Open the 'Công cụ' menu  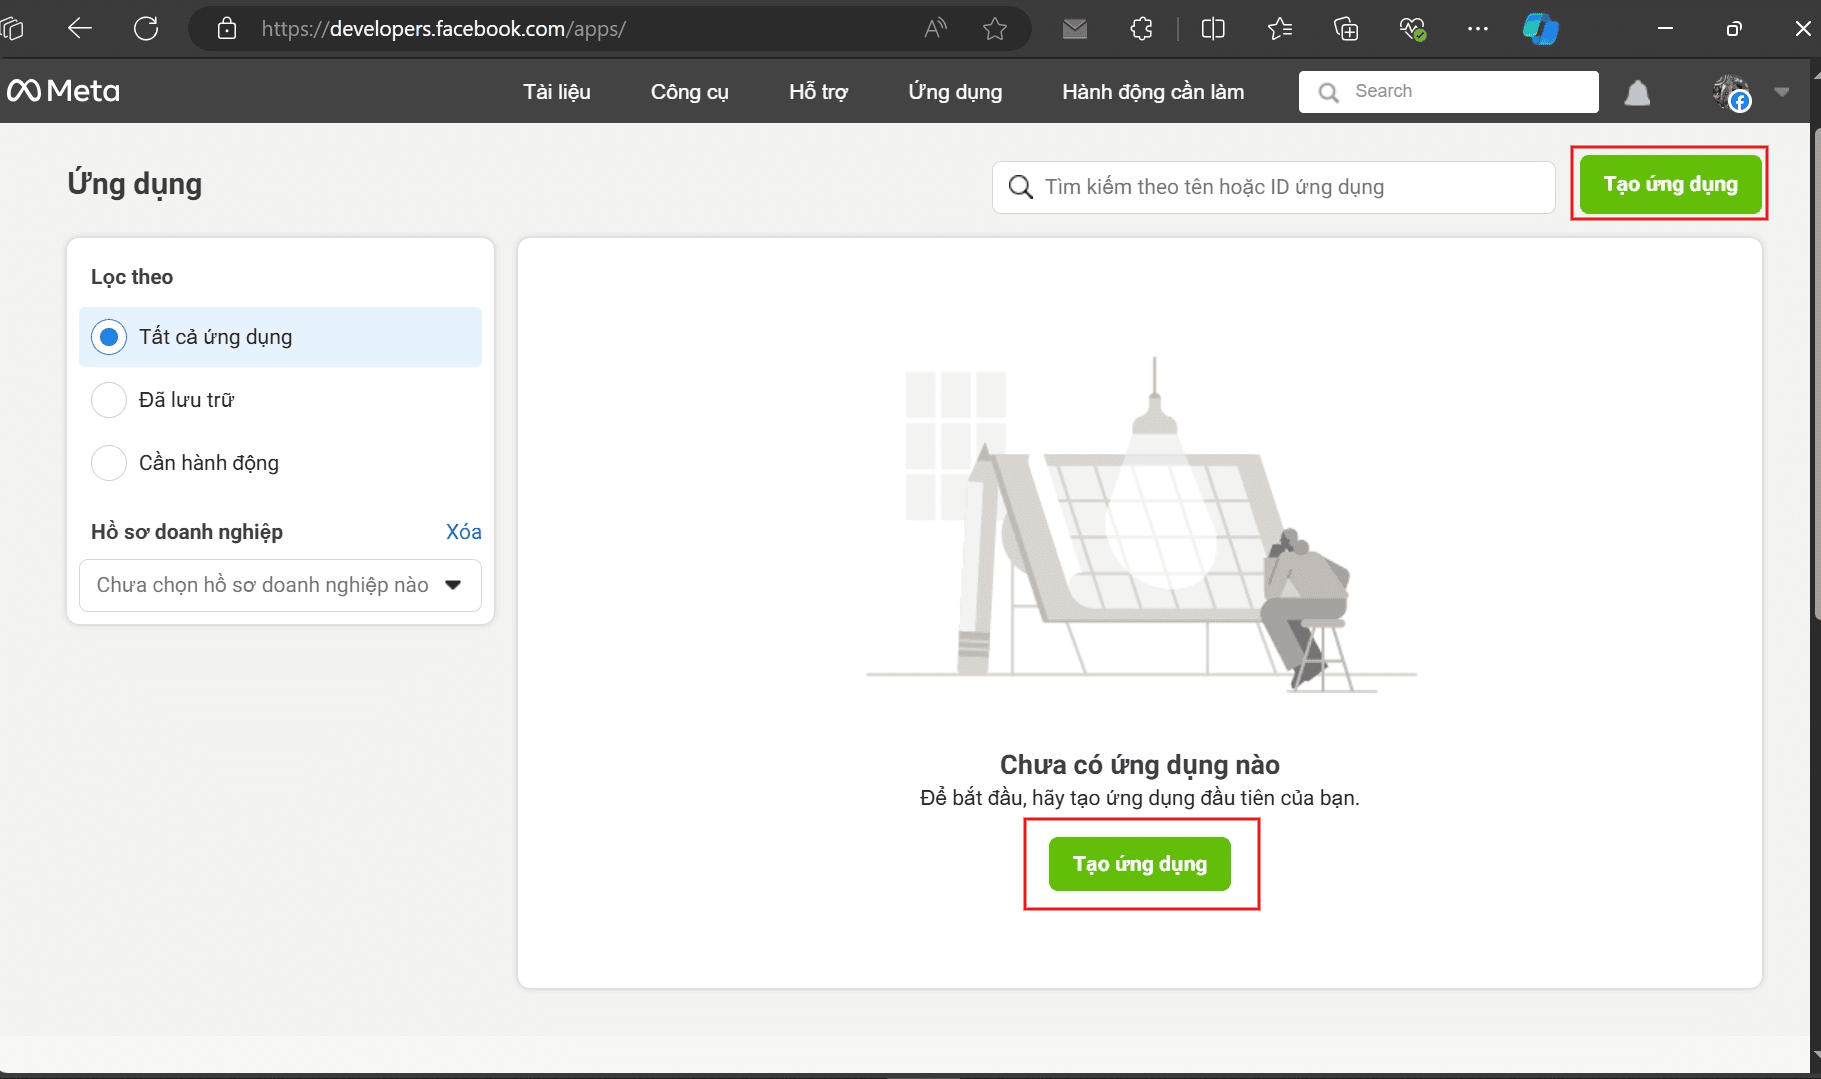tap(689, 91)
